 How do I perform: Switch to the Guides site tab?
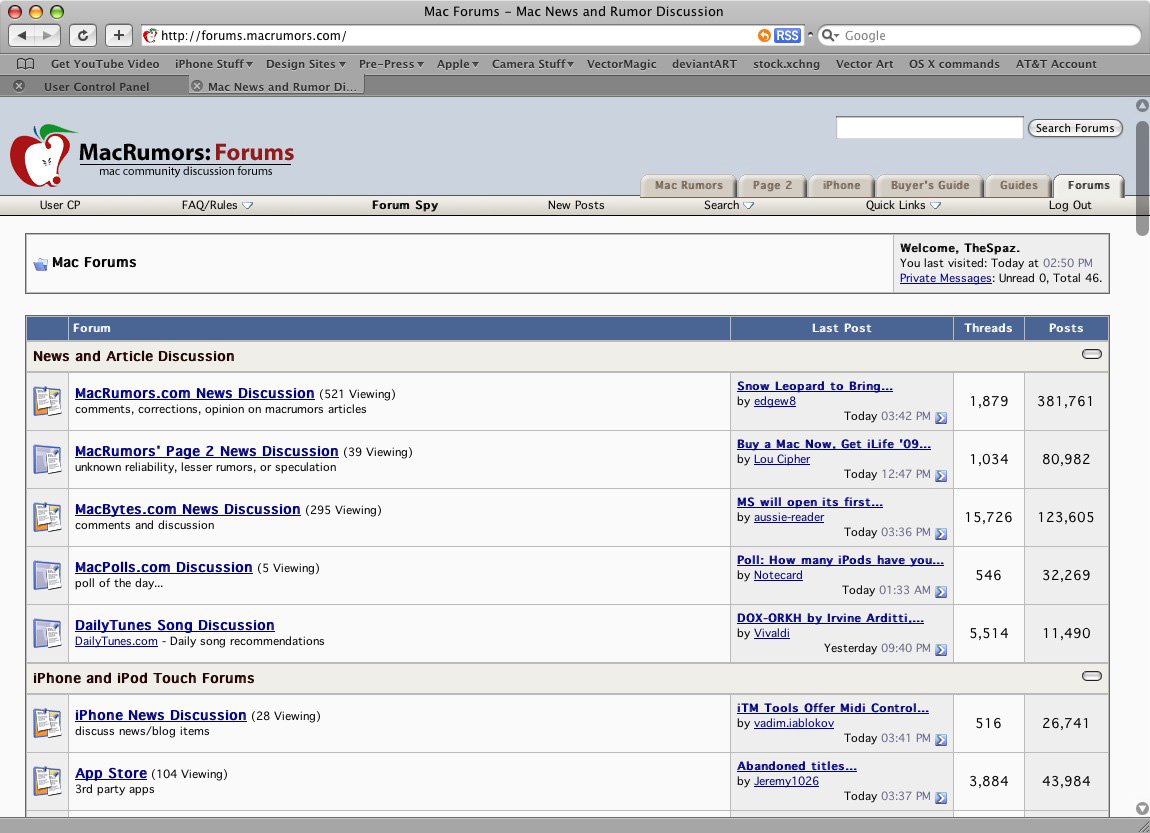(x=1019, y=186)
